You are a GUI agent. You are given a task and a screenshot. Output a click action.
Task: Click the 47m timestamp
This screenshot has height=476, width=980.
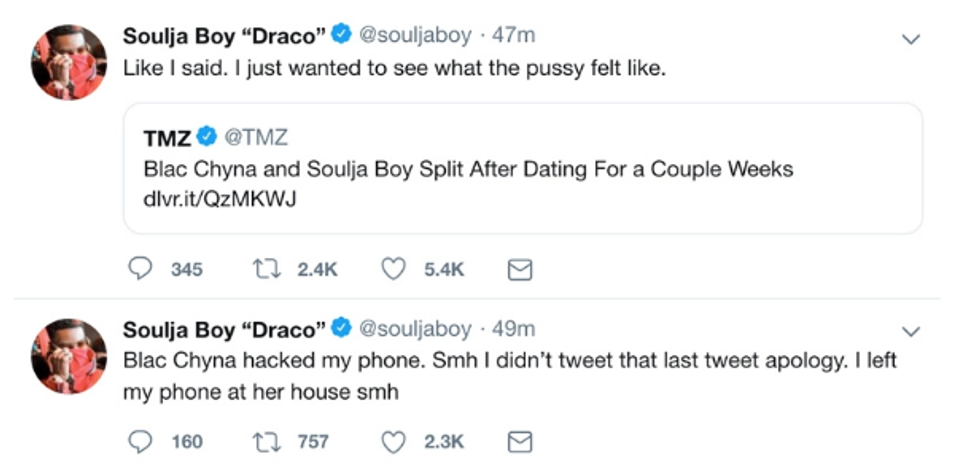(x=515, y=35)
